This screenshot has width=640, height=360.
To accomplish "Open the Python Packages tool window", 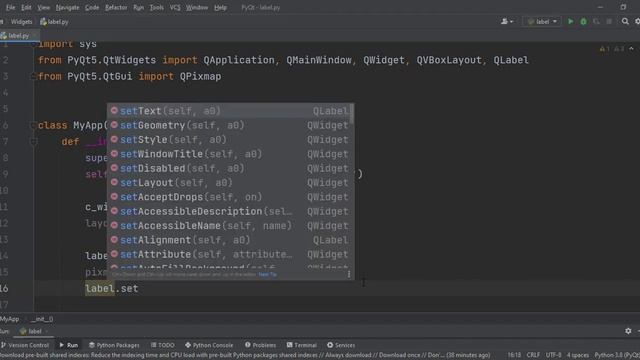I will click(x=114, y=345).
